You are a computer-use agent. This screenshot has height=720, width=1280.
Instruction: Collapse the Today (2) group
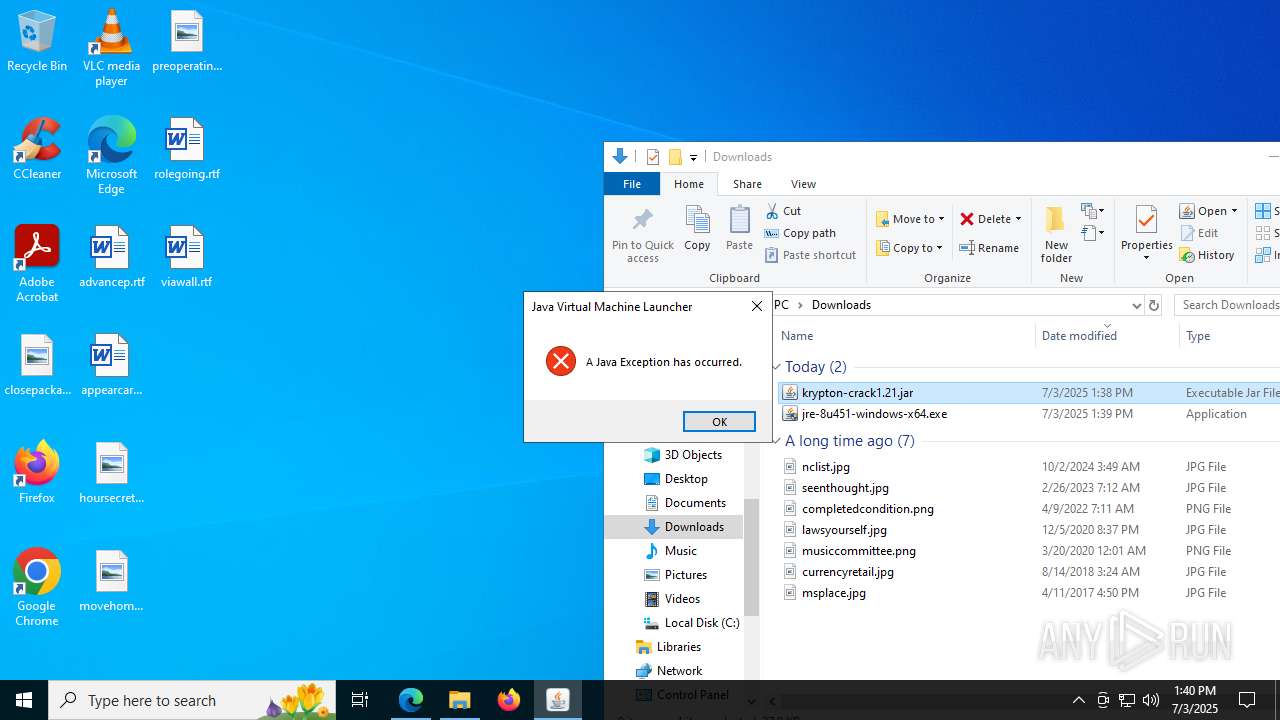point(777,367)
